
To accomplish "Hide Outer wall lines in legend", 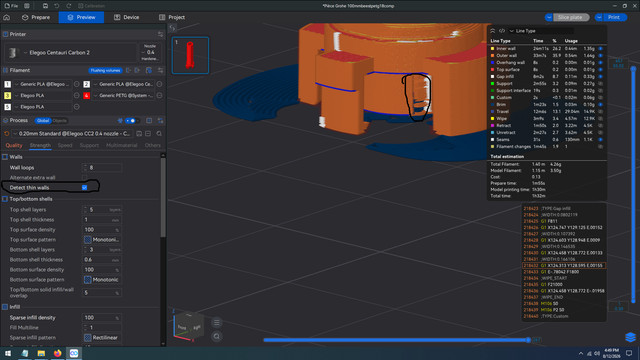I will pyautogui.click(x=600, y=56).
